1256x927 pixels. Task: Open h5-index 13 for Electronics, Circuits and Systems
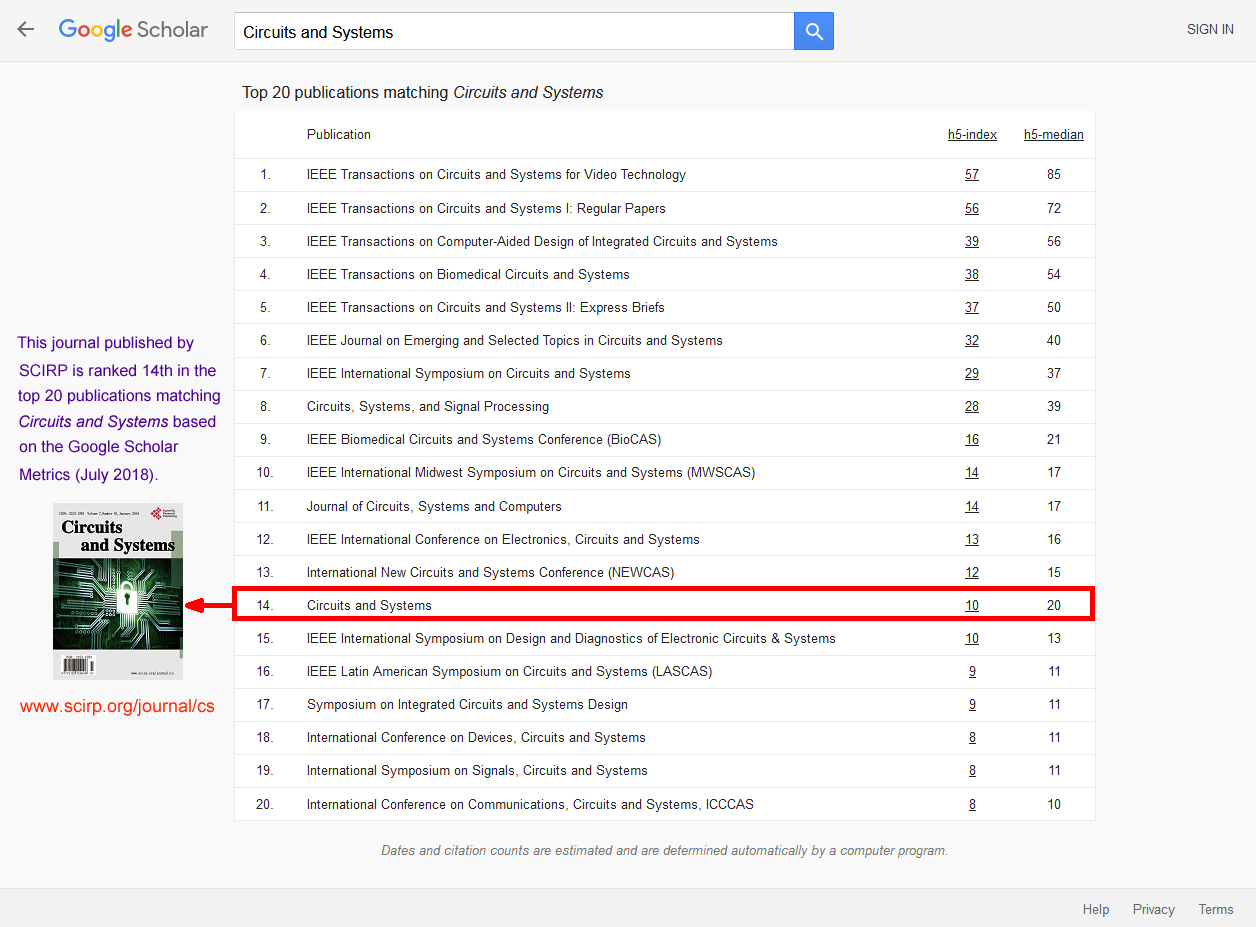point(972,539)
